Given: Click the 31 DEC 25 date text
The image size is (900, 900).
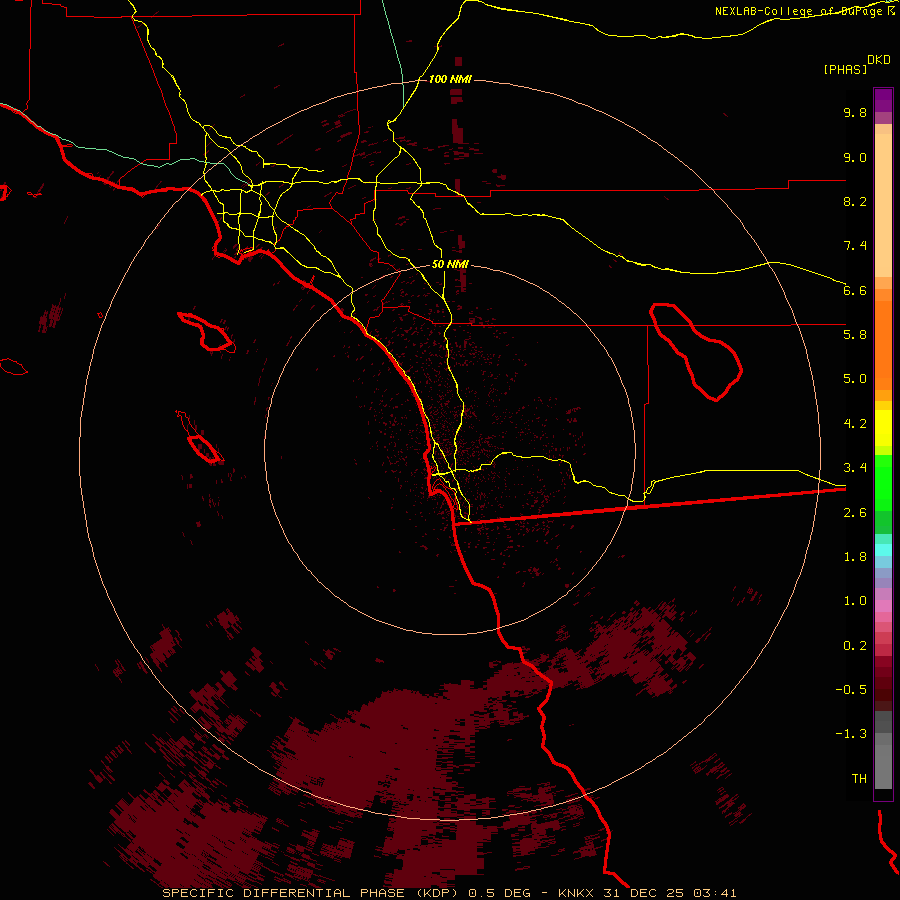Looking at the screenshot, I should coord(644,893).
